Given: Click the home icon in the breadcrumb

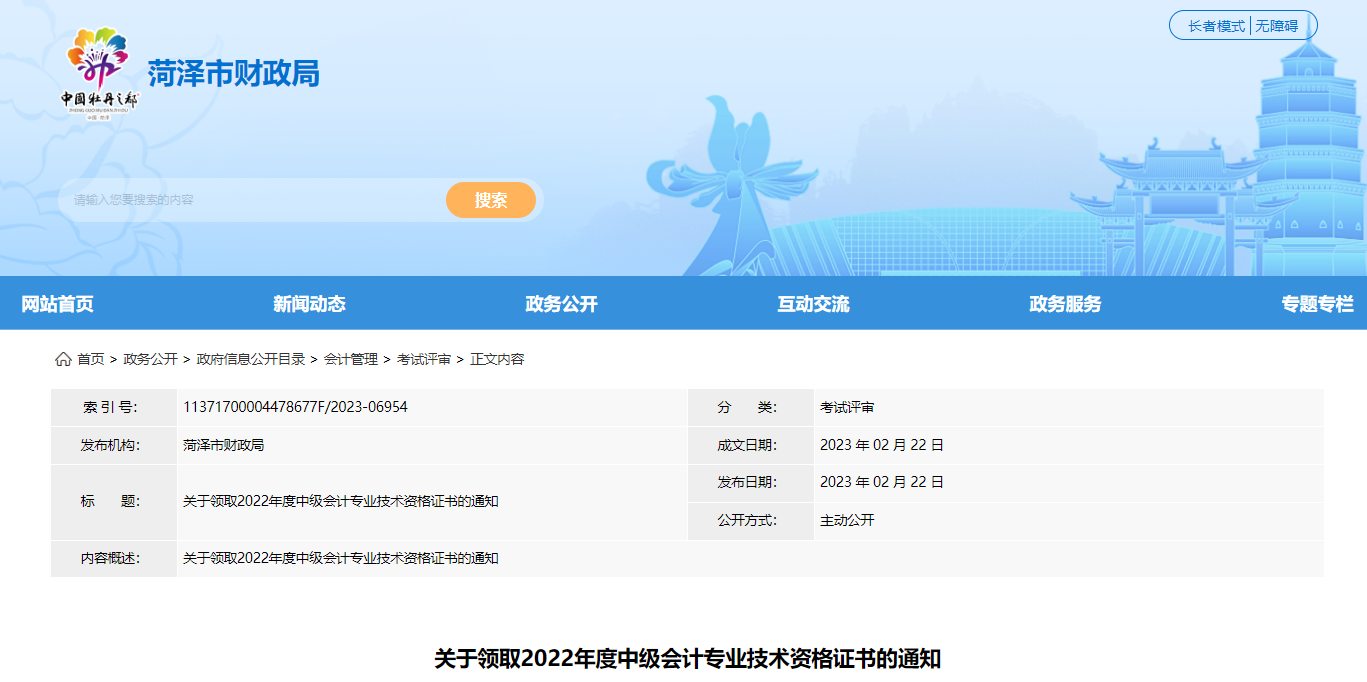Looking at the screenshot, I should pos(60,359).
